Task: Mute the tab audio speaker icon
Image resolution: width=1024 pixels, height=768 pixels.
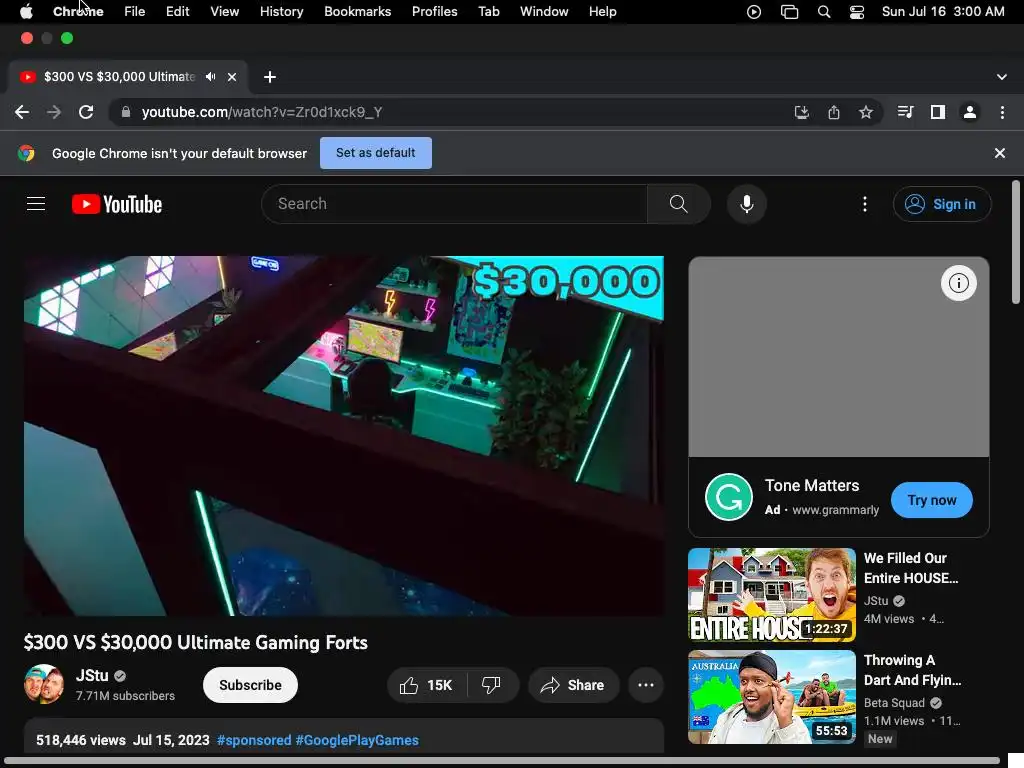Action: click(x=210, y=77)
